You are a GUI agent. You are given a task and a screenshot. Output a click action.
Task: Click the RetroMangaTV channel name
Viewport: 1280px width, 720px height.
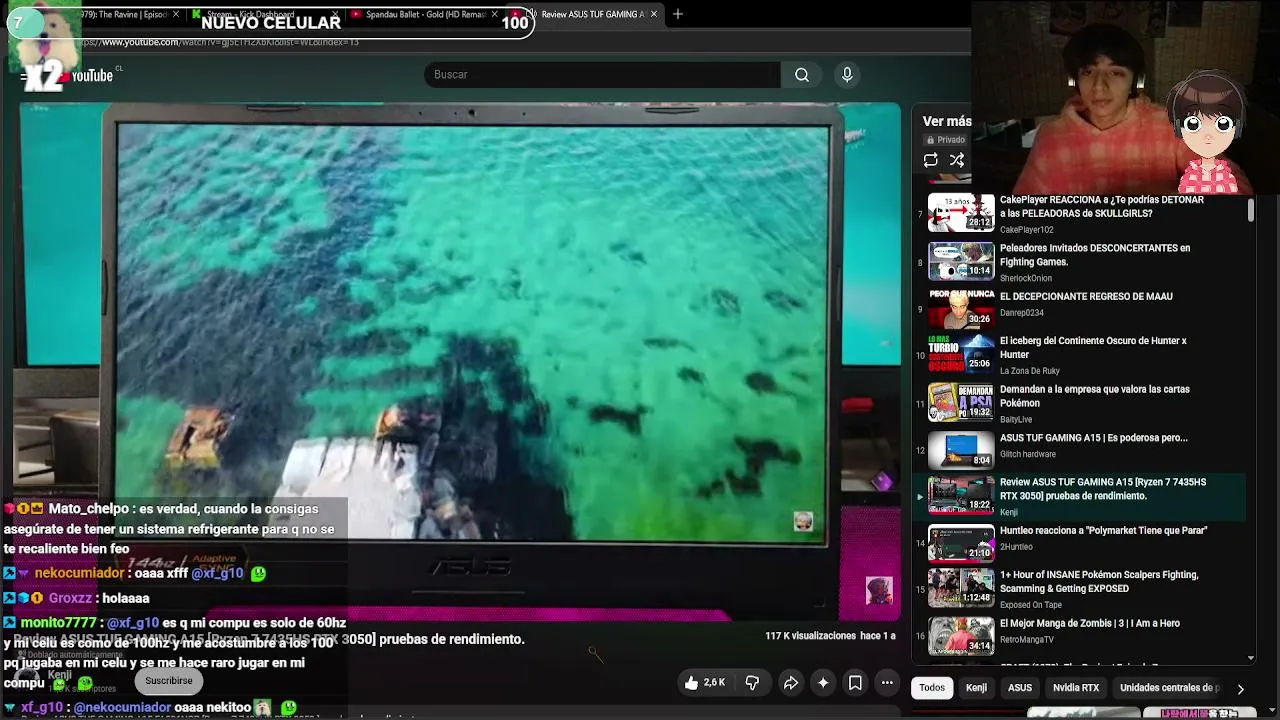pos(1027,640)
